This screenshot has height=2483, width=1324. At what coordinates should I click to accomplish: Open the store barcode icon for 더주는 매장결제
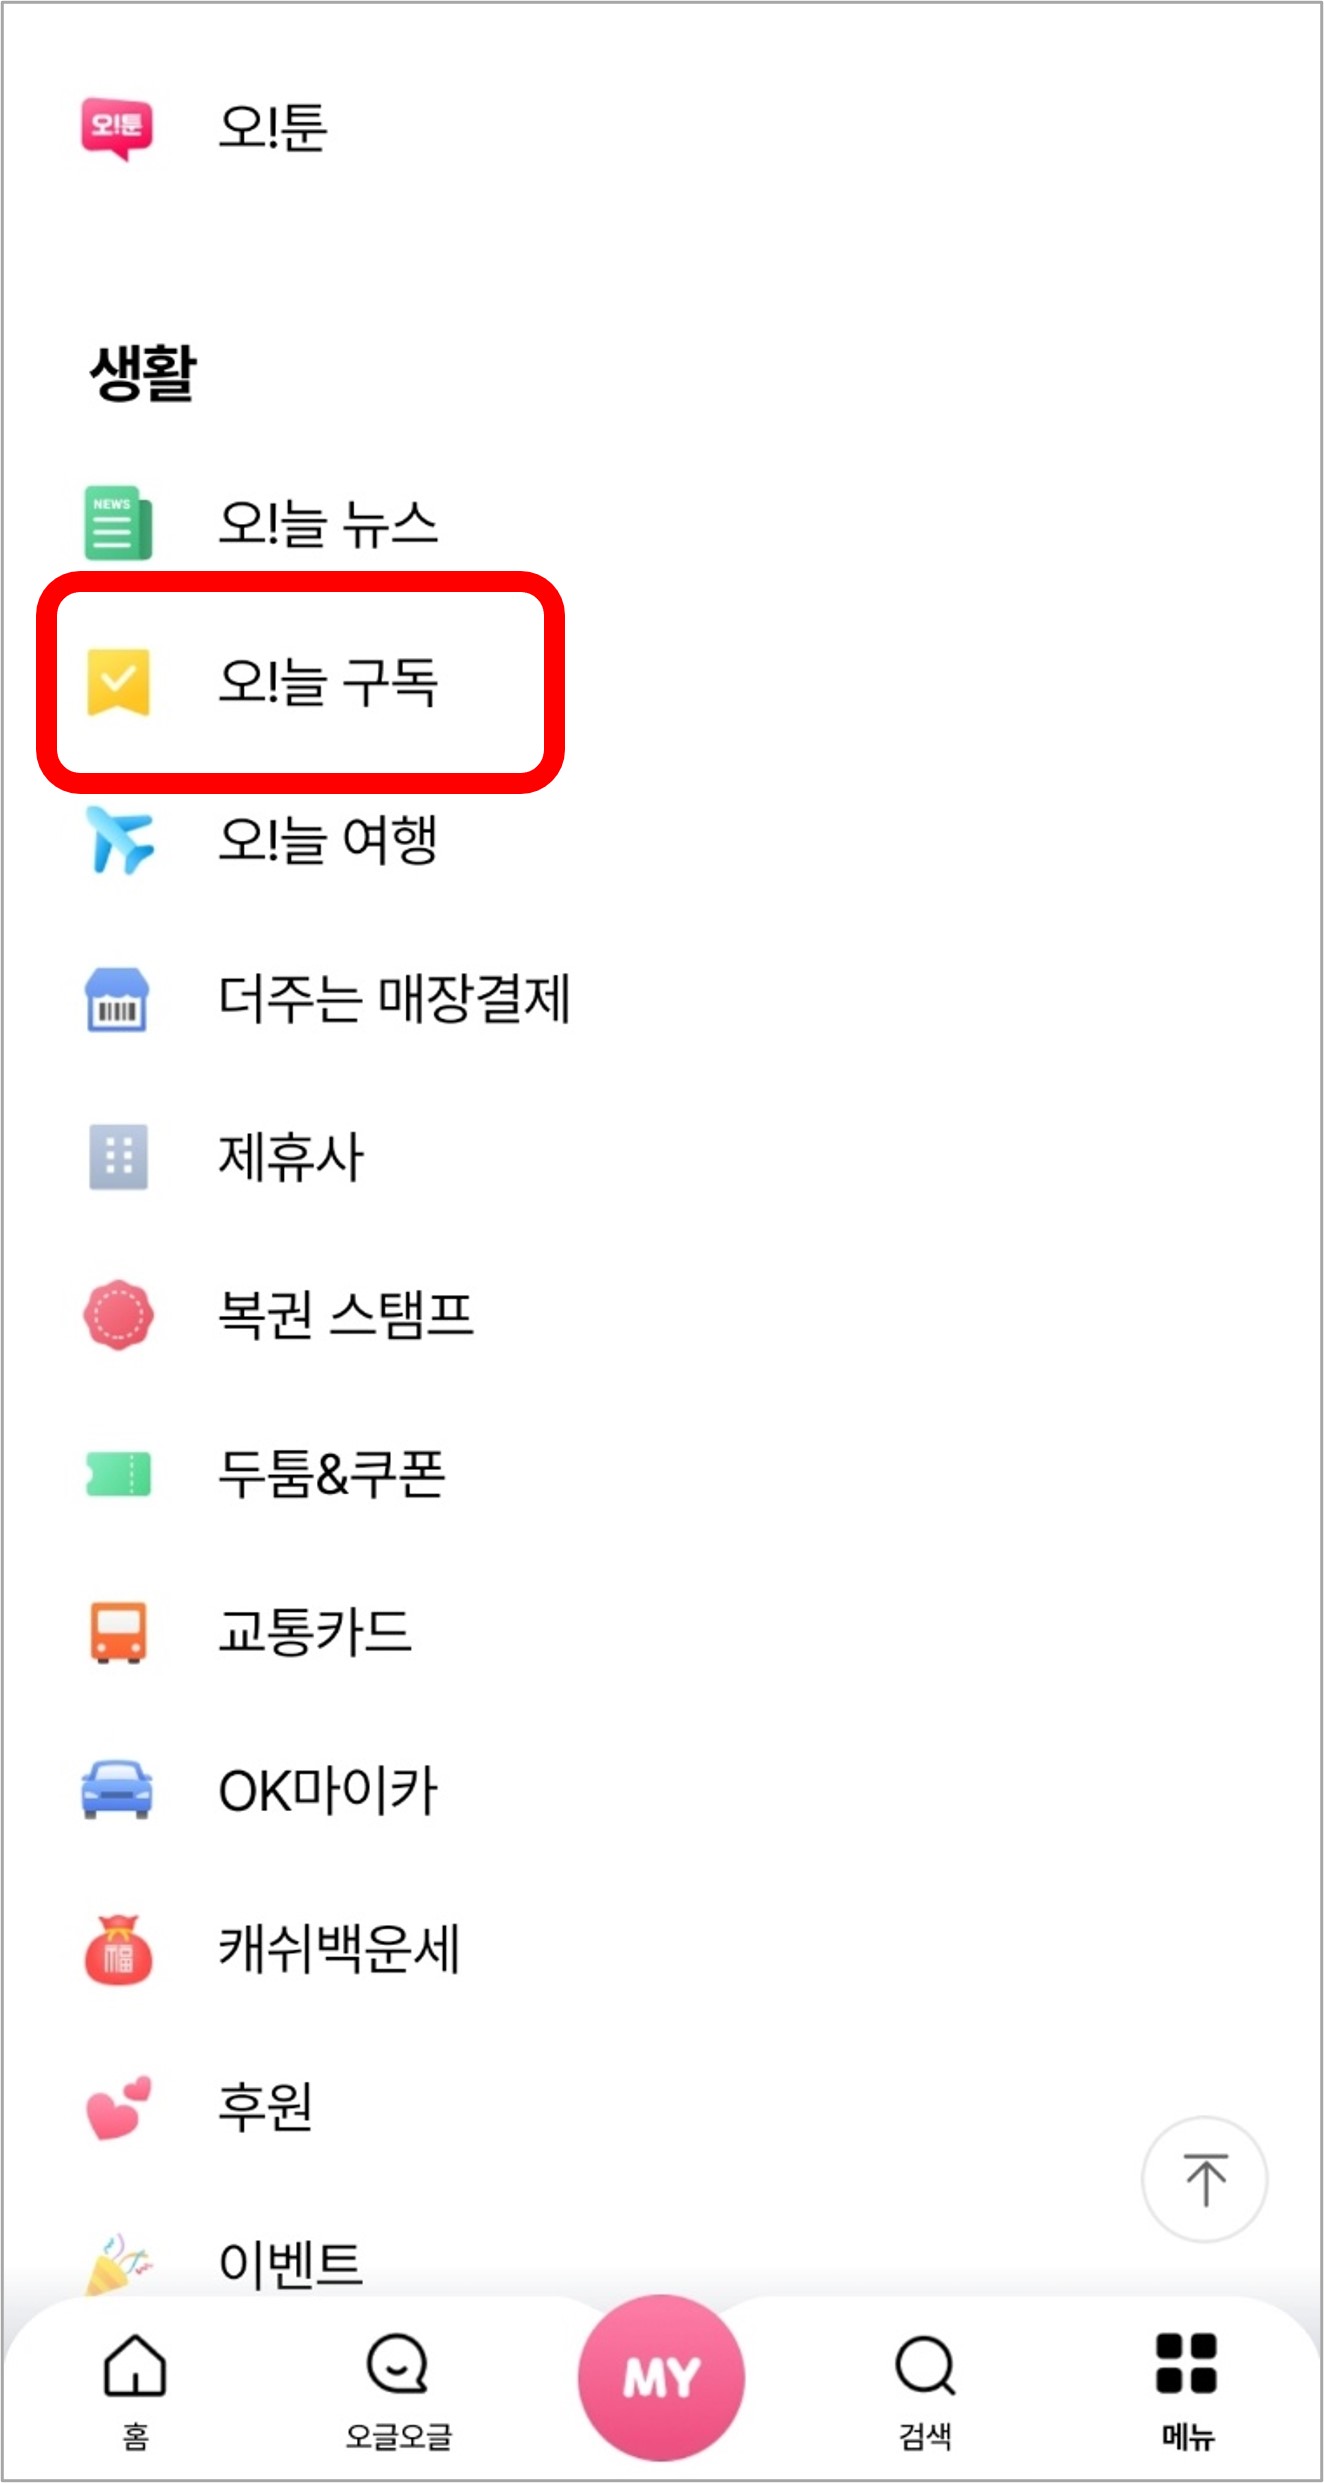click(117, 998)
